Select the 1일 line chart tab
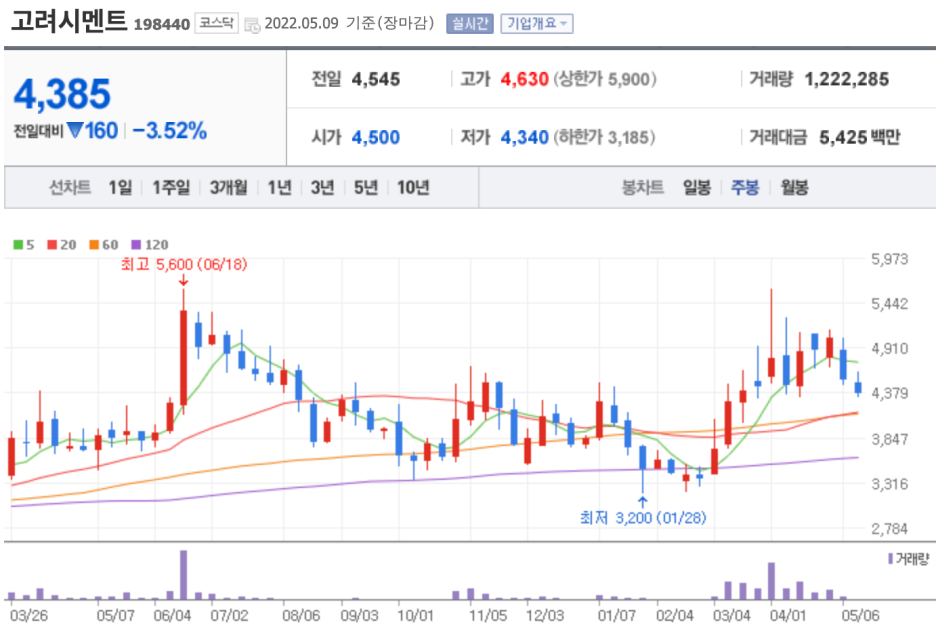The width and height of the screenshot is (936, 629). (120, 187)
